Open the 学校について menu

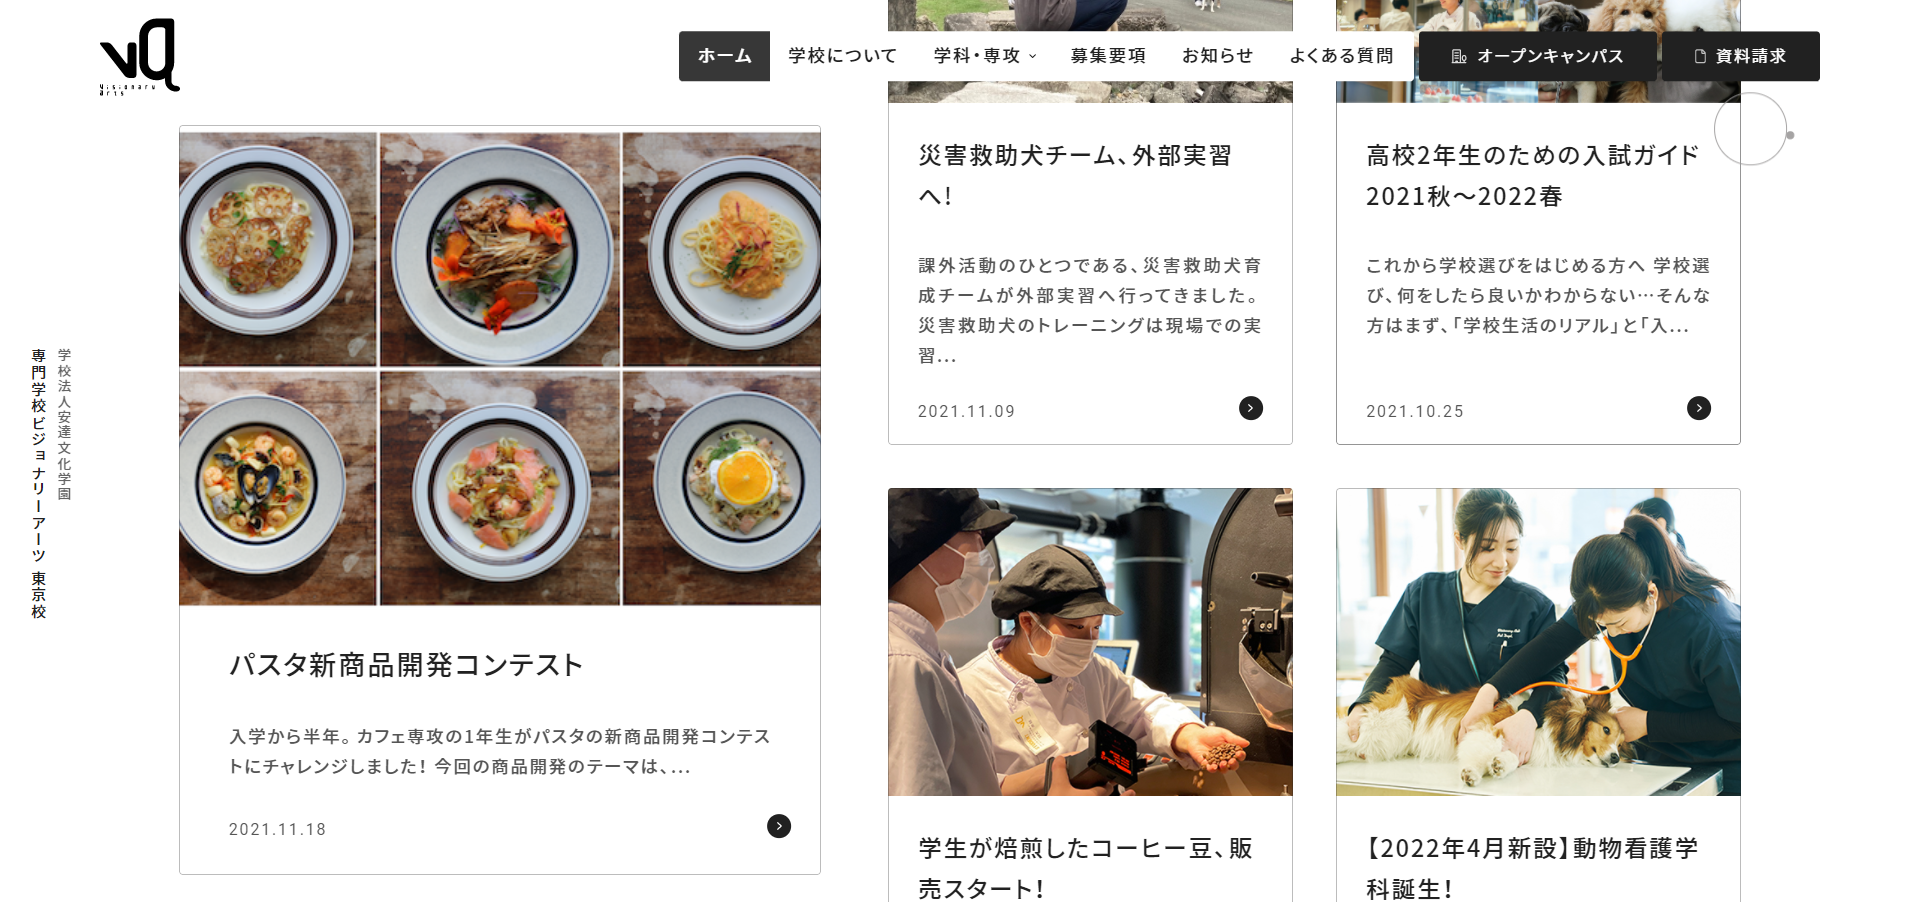(842, 56)
